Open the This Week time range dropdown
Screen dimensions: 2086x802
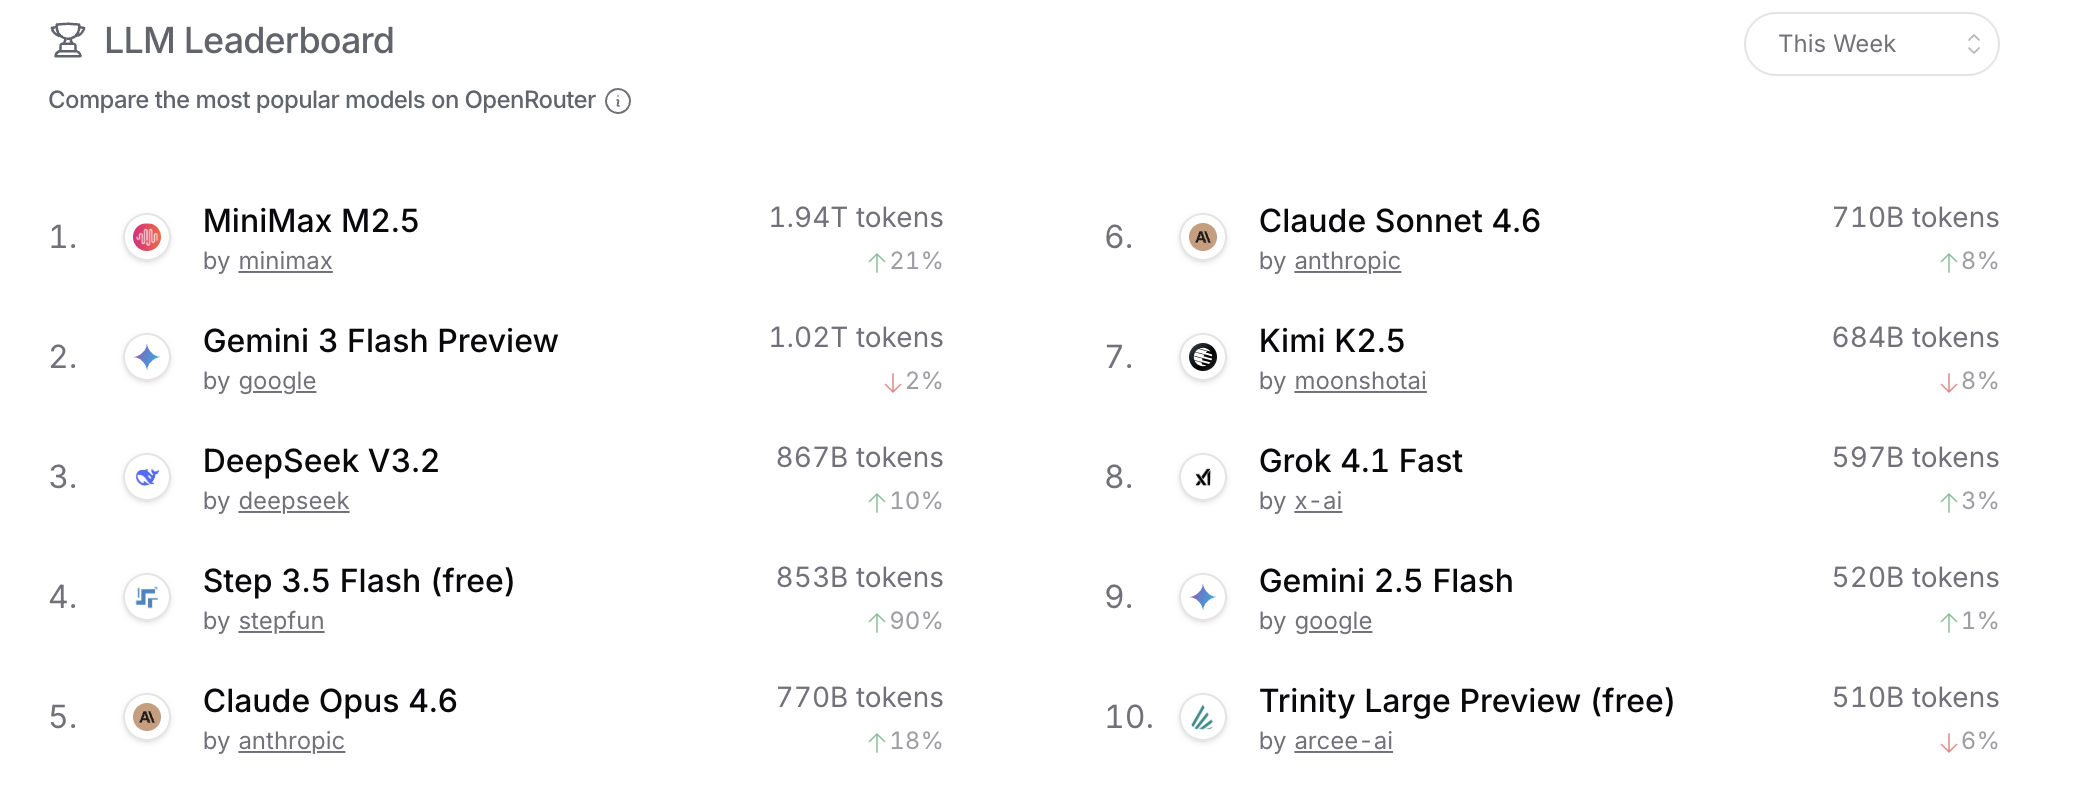click(x=1871, y=44)
